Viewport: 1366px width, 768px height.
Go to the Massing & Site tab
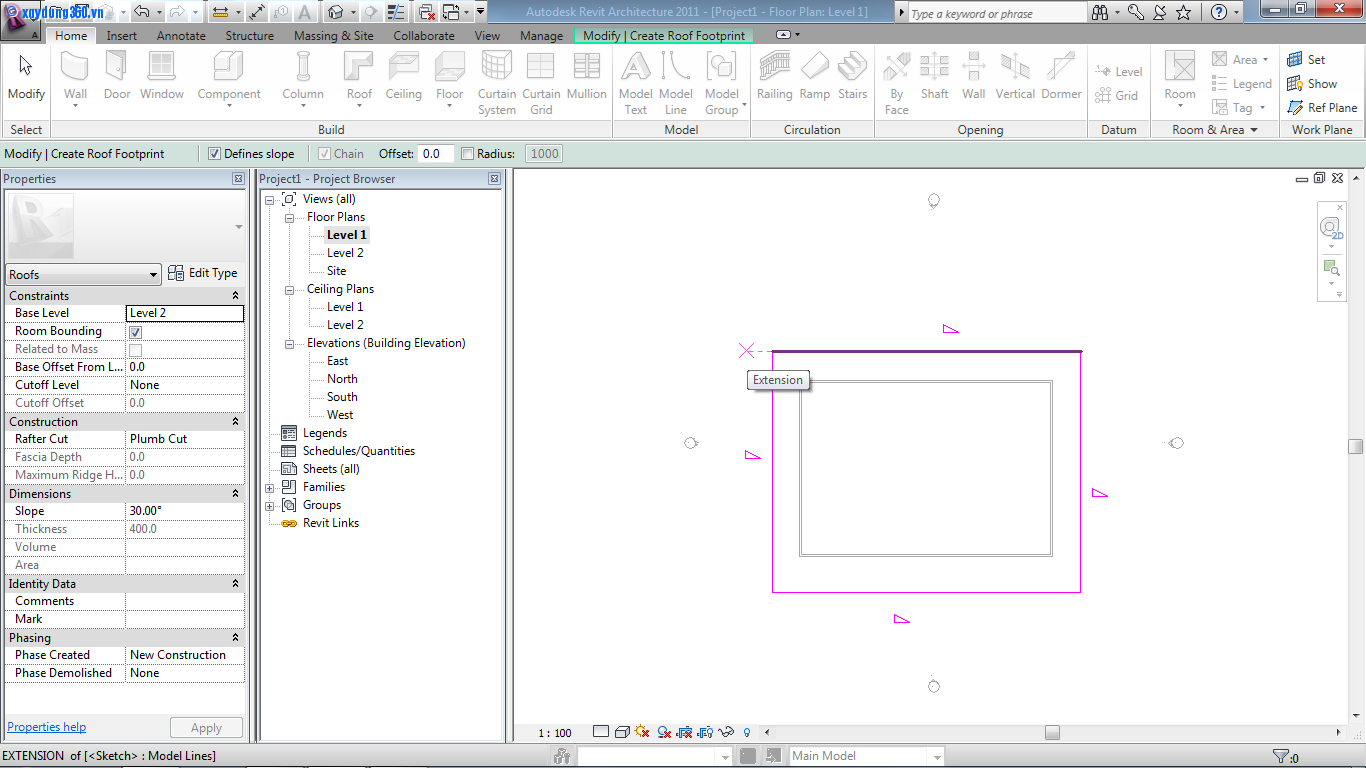[x=334, y=35]
